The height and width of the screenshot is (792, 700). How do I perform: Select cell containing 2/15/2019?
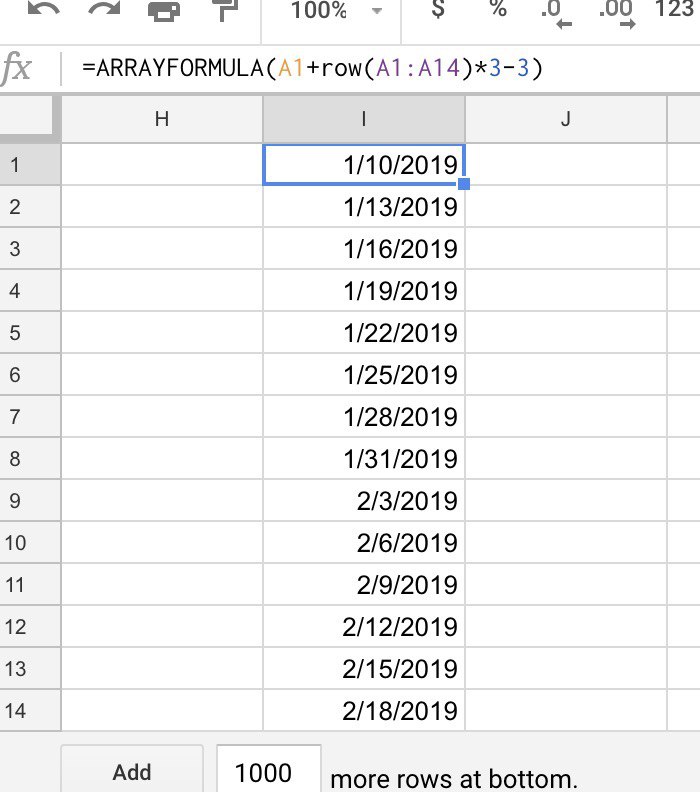point(364,668)
